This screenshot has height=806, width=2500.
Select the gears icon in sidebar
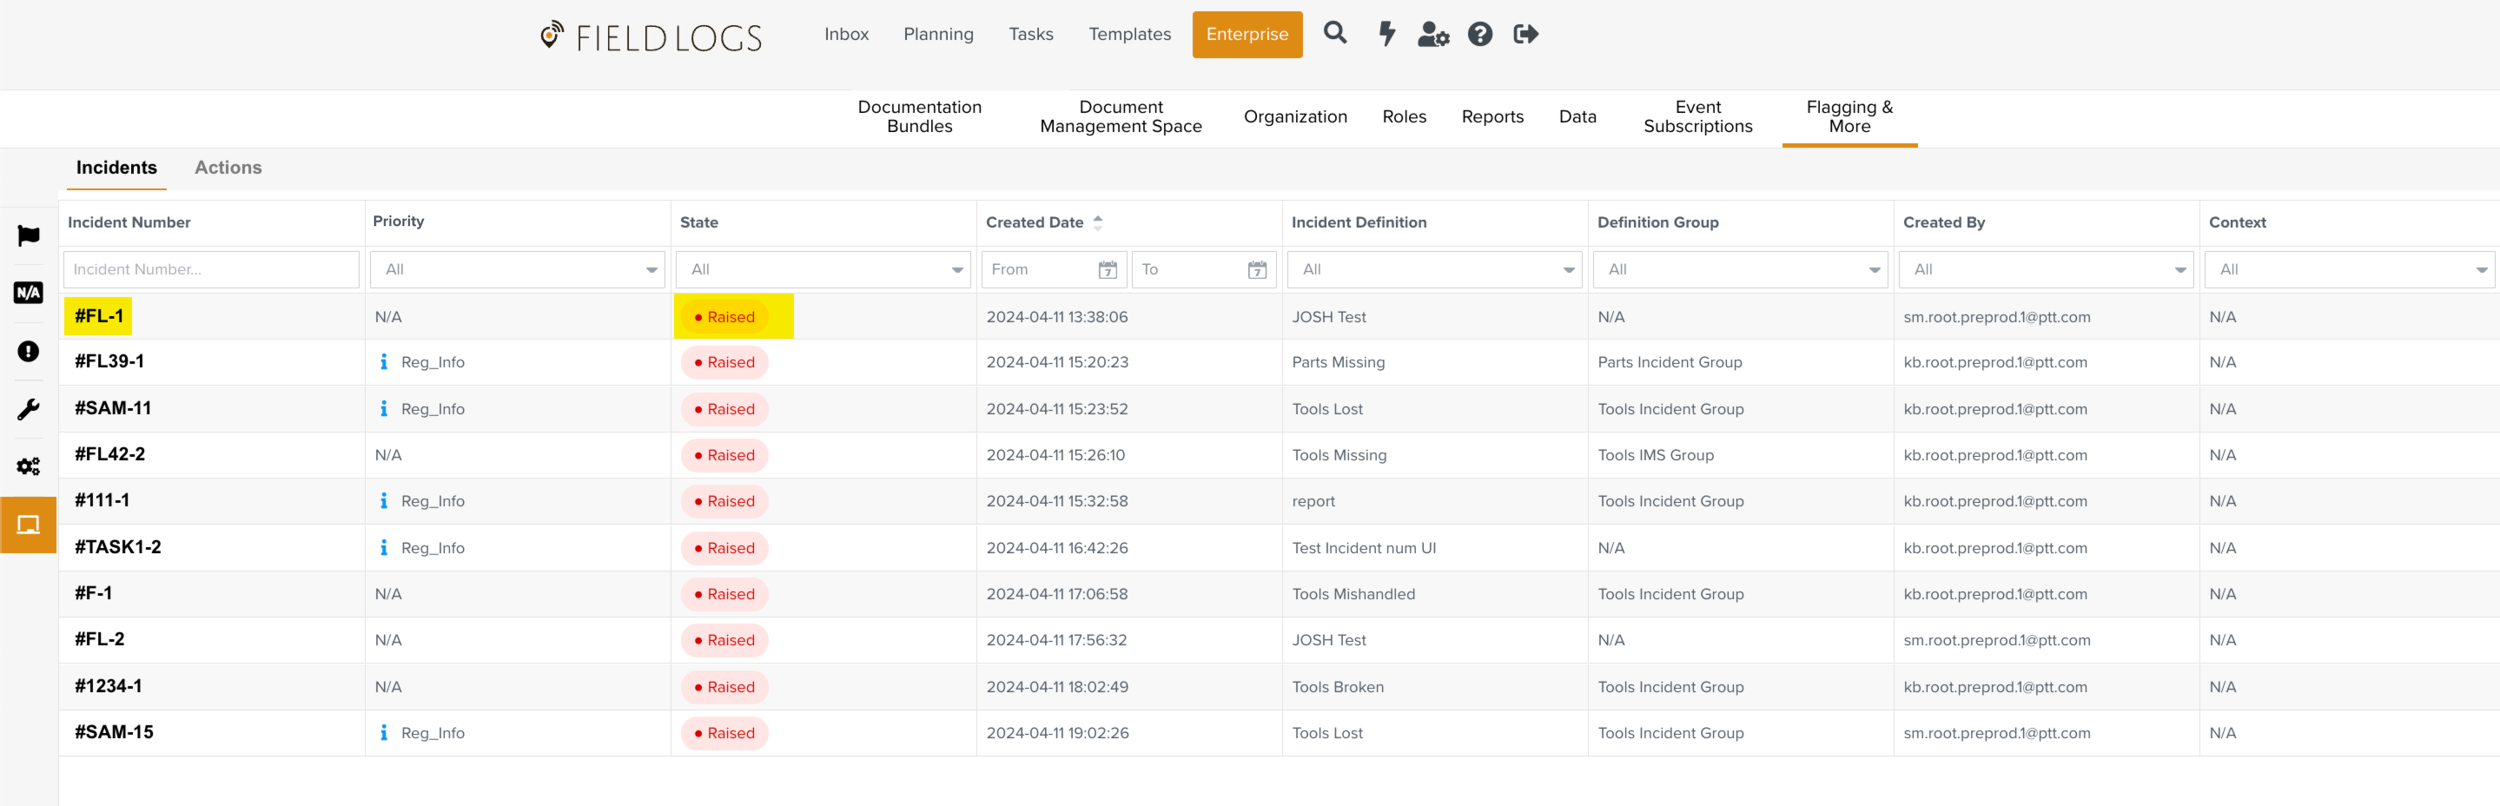[28, 467]
